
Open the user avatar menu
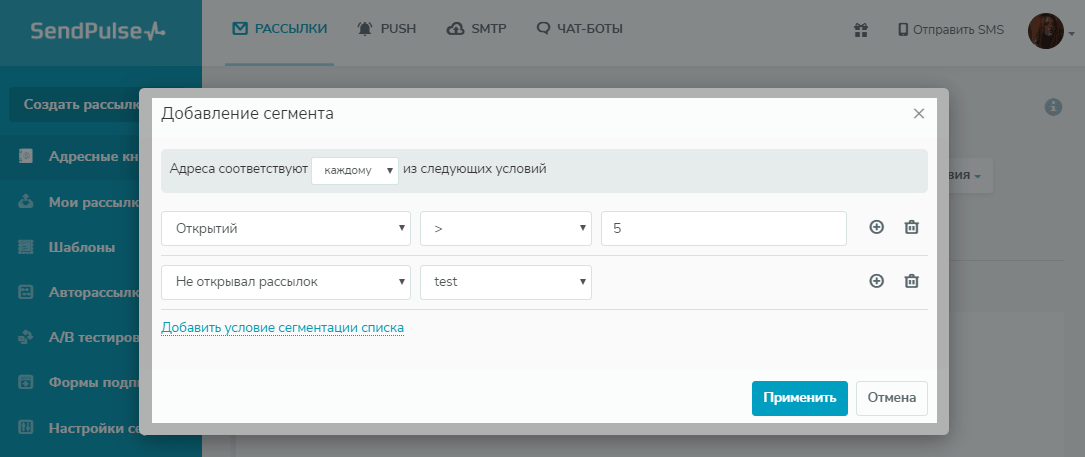1049,31
